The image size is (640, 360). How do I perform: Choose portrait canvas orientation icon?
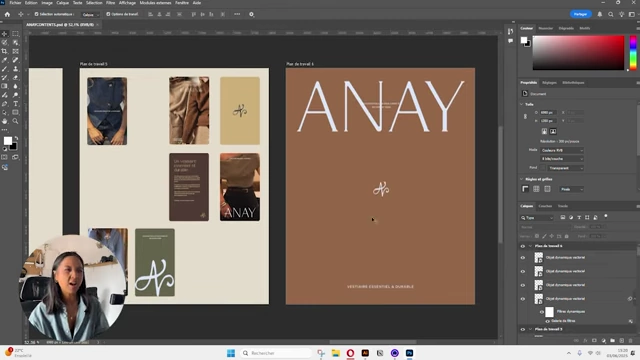coord(544,131)
